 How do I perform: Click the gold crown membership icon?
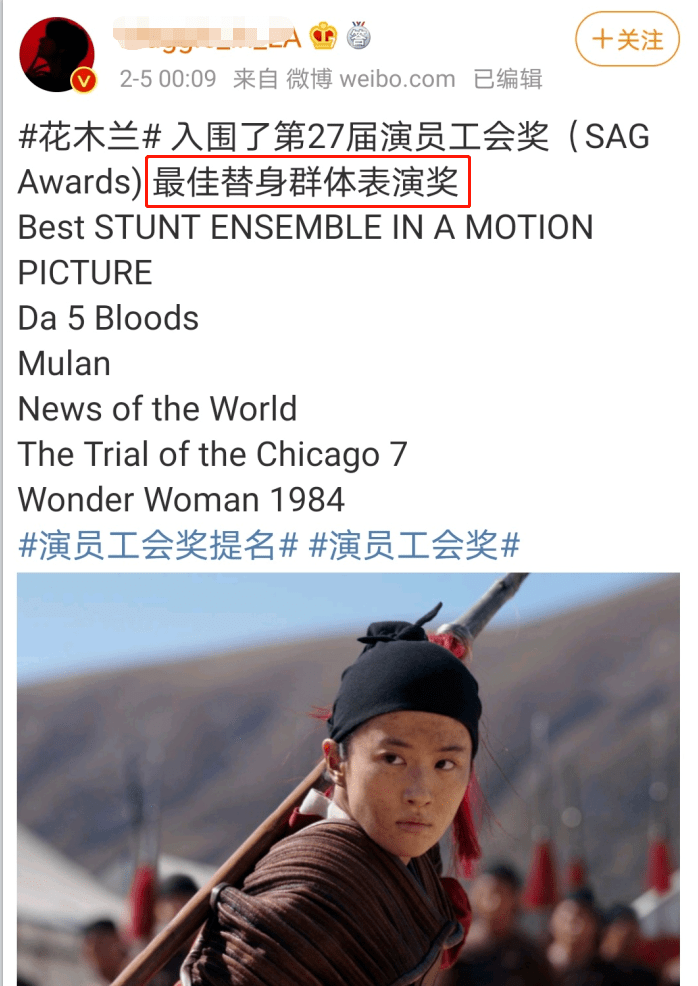(323, 36)
